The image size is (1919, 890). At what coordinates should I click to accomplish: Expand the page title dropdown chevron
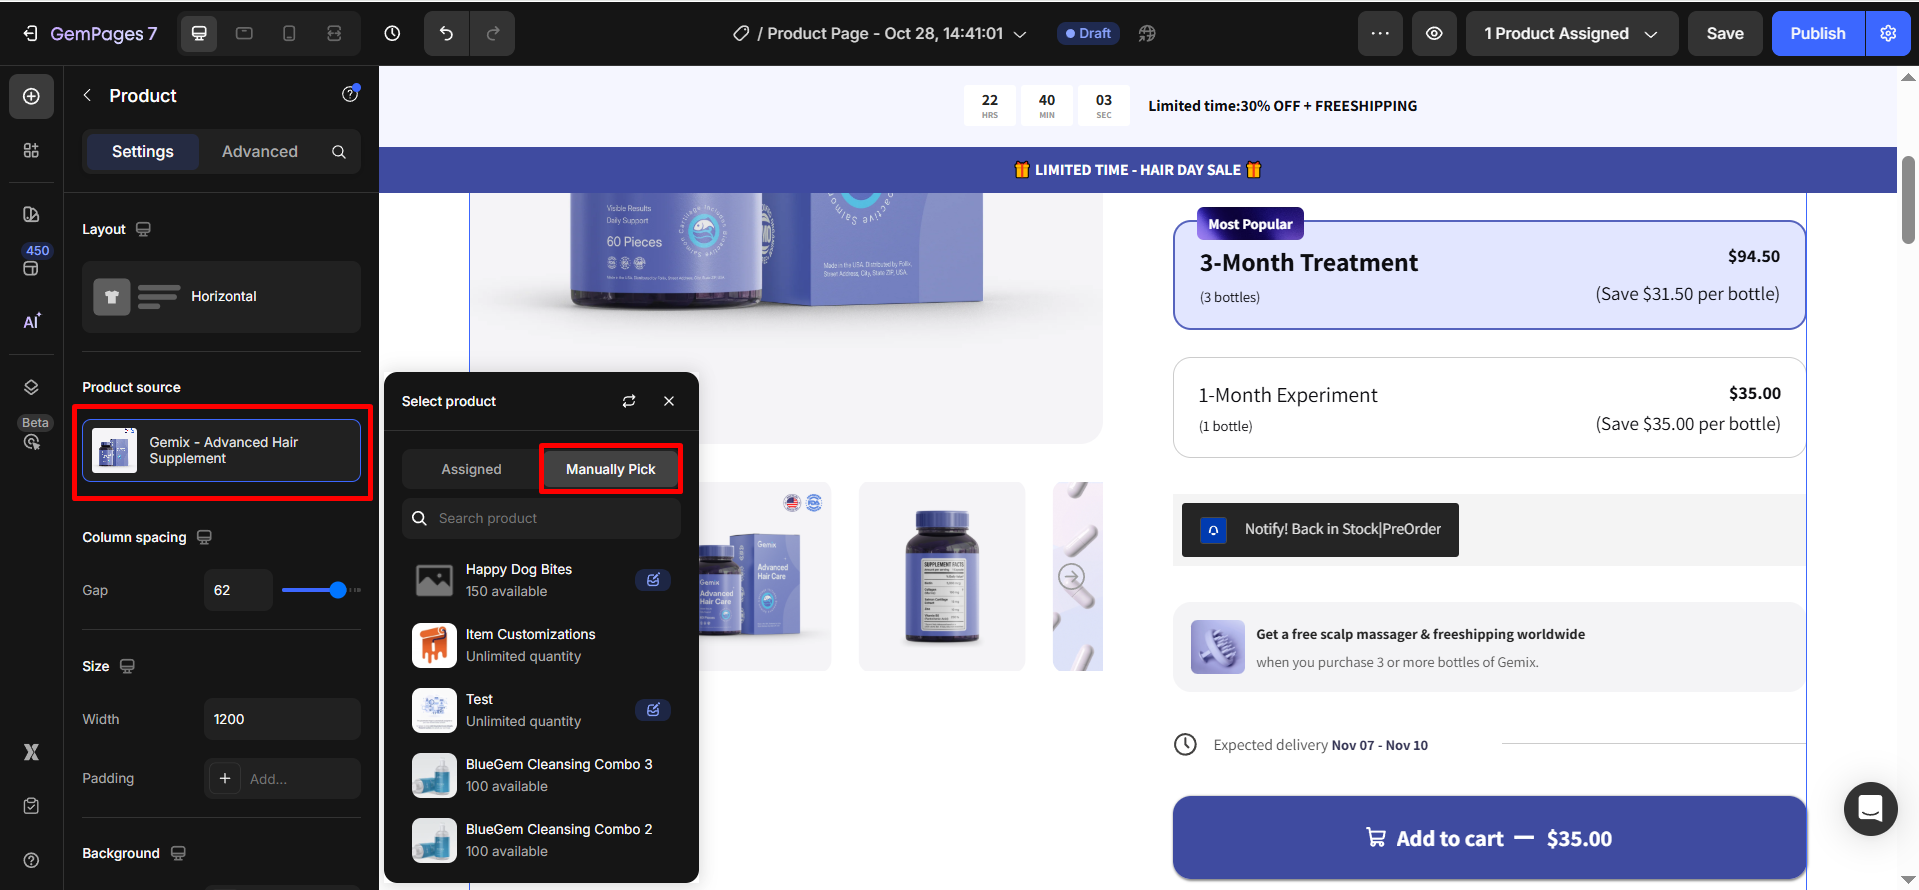coord(1020,34)
